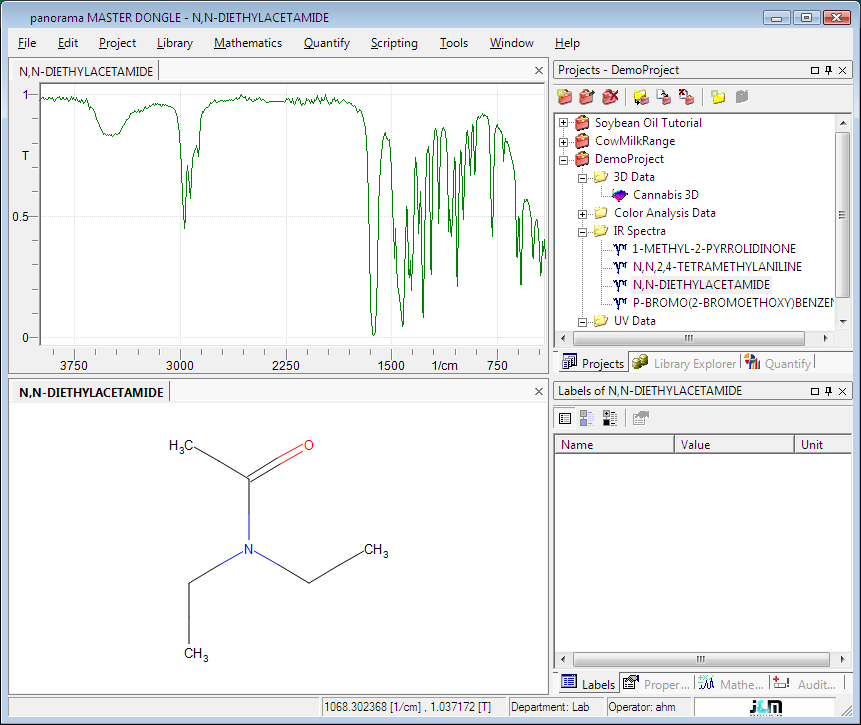Viewport: 861px width, 725px height.
Task: Toggle float for the Projects panel
Action: click(x=814, y=70)
